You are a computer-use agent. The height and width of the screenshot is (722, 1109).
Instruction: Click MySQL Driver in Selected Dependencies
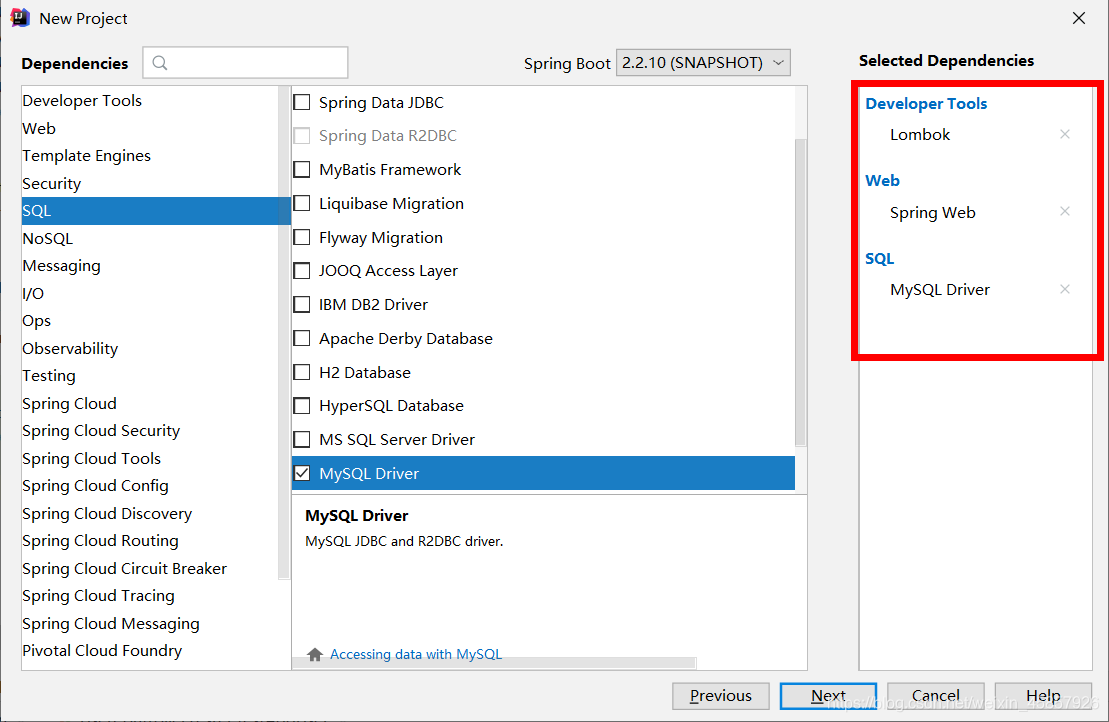940,290
